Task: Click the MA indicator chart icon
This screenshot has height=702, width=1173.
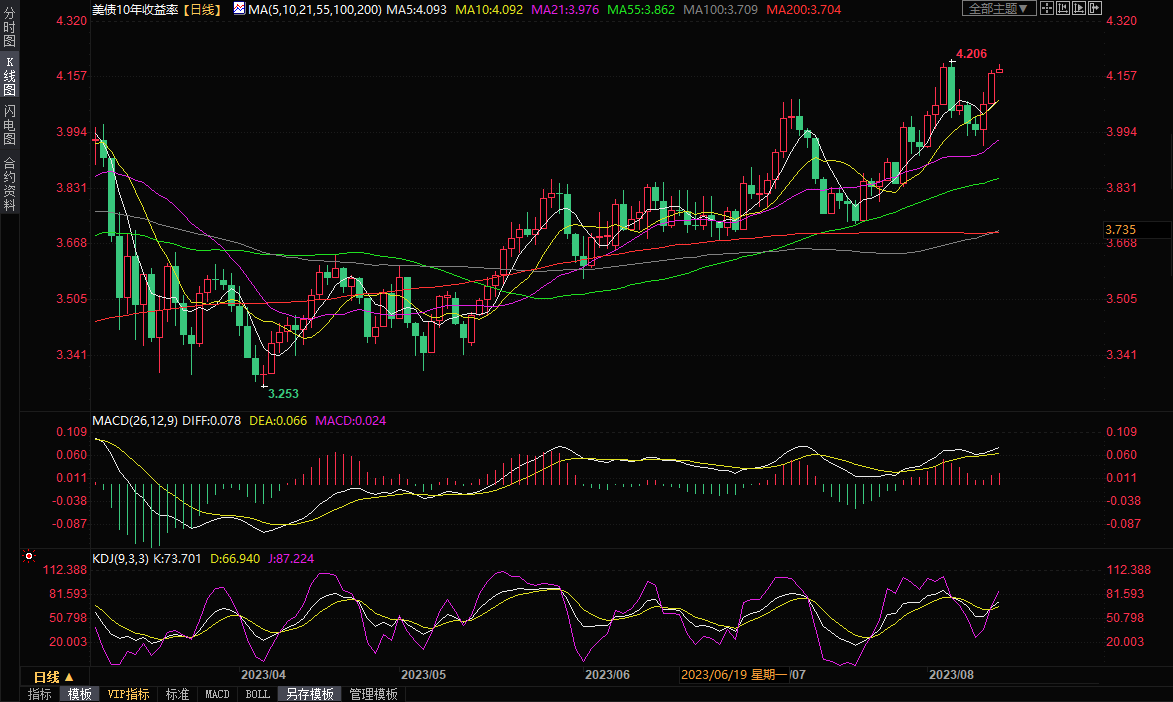Action: 238,9
